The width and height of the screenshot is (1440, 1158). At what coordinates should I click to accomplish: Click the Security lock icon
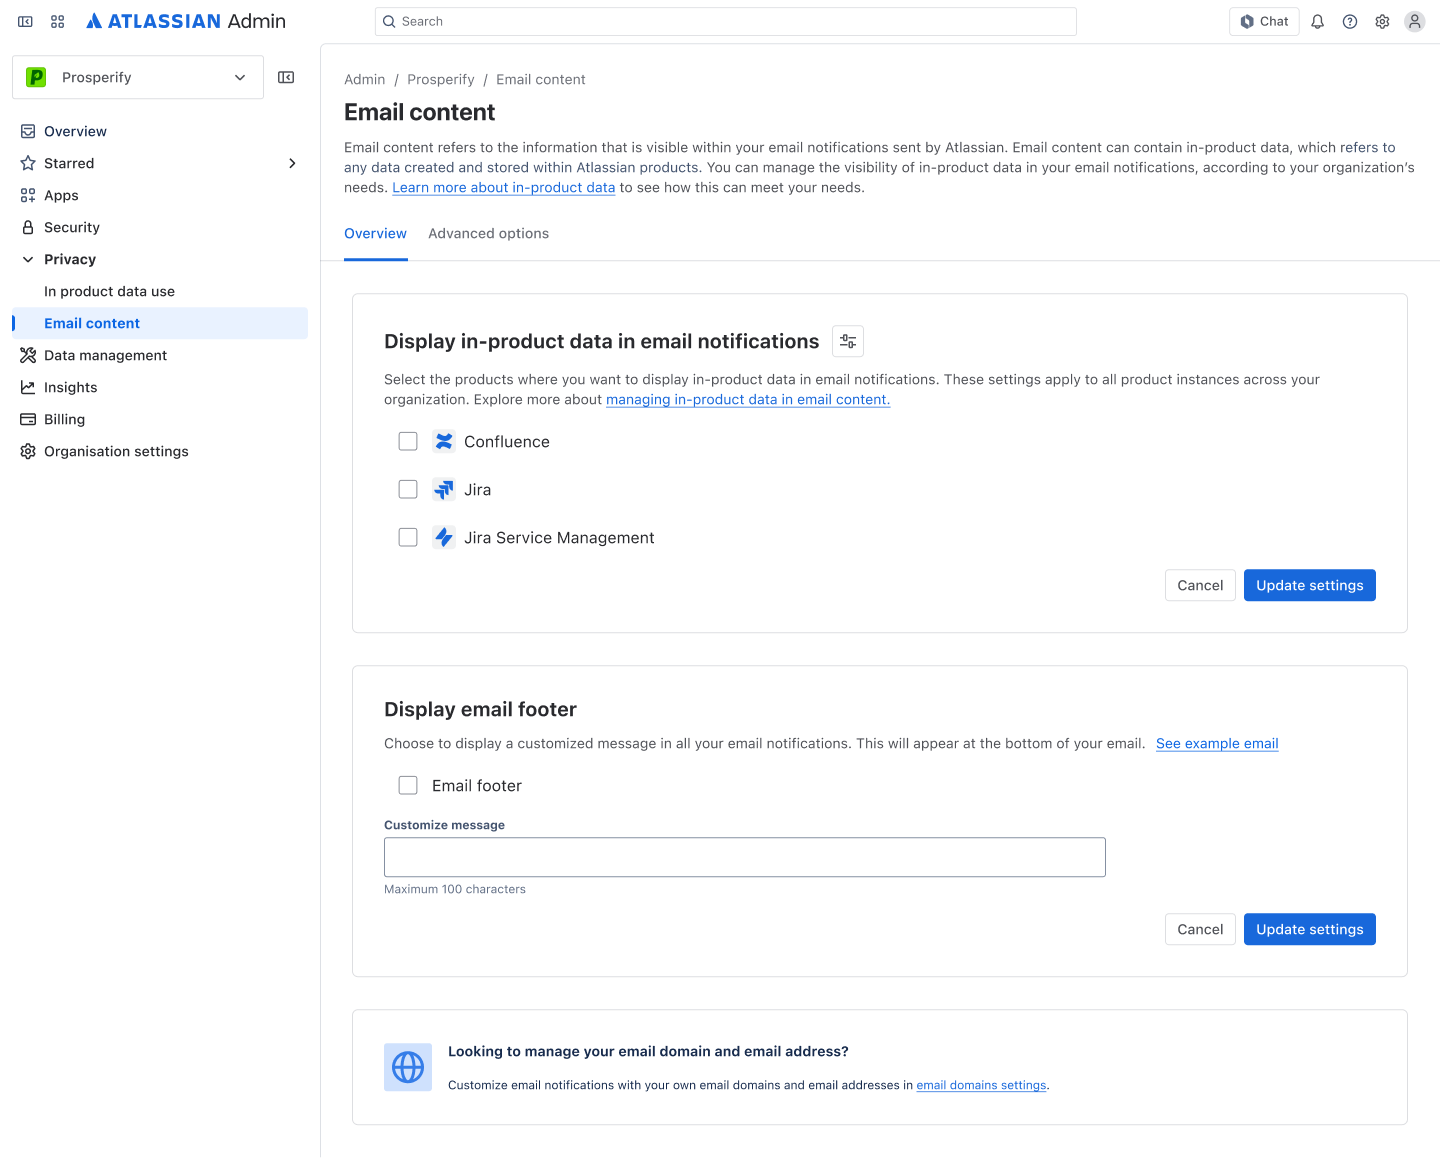click(28, 227)
